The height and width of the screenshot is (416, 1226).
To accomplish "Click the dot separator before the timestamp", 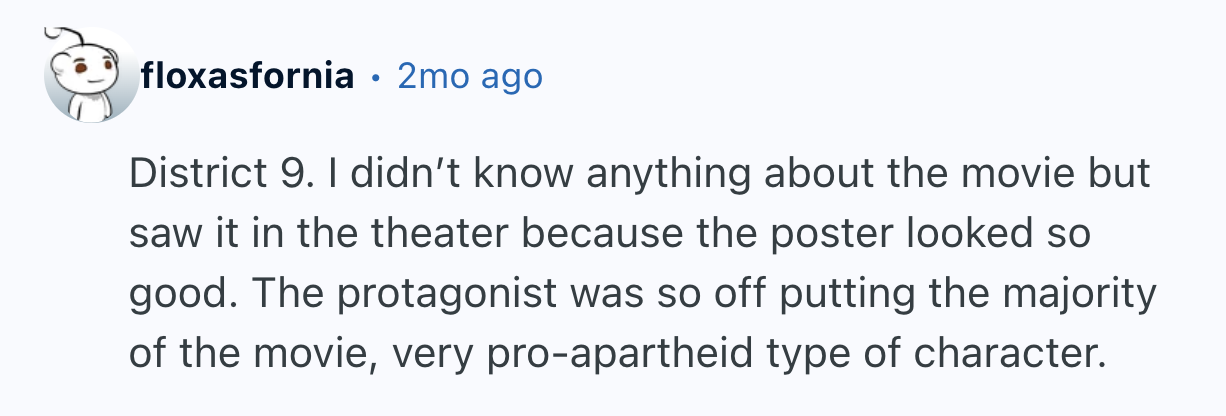I will 376,76.
